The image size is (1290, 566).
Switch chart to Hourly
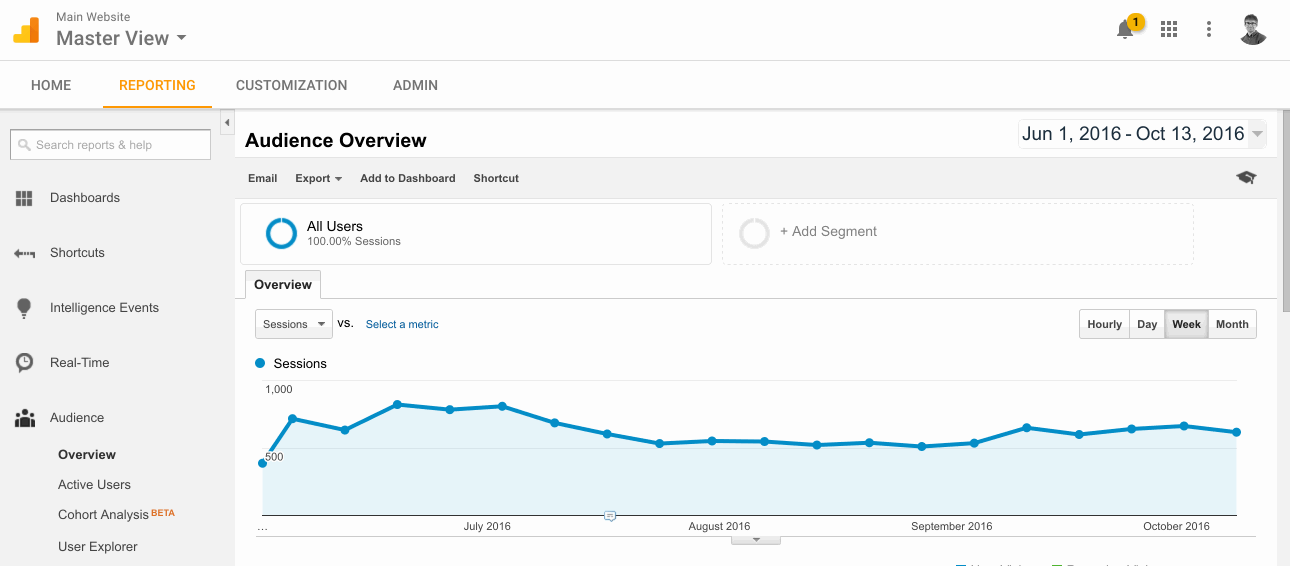click(x=1104, y=324)
